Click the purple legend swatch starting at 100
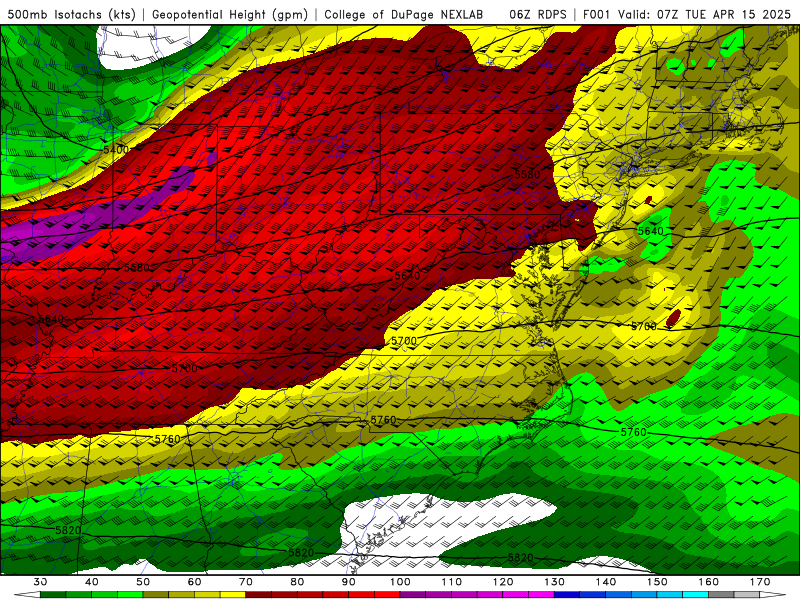Image resolution: width=800 pixels, height=600 pixels. click(x=413, y=596)
